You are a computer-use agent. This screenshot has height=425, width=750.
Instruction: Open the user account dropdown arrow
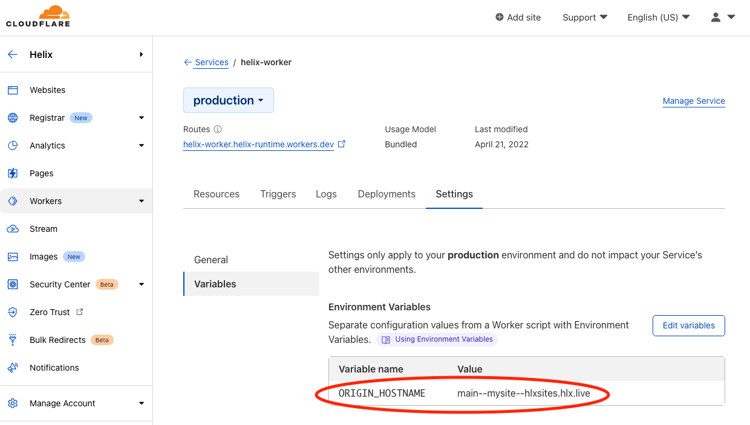coord(731,17)
